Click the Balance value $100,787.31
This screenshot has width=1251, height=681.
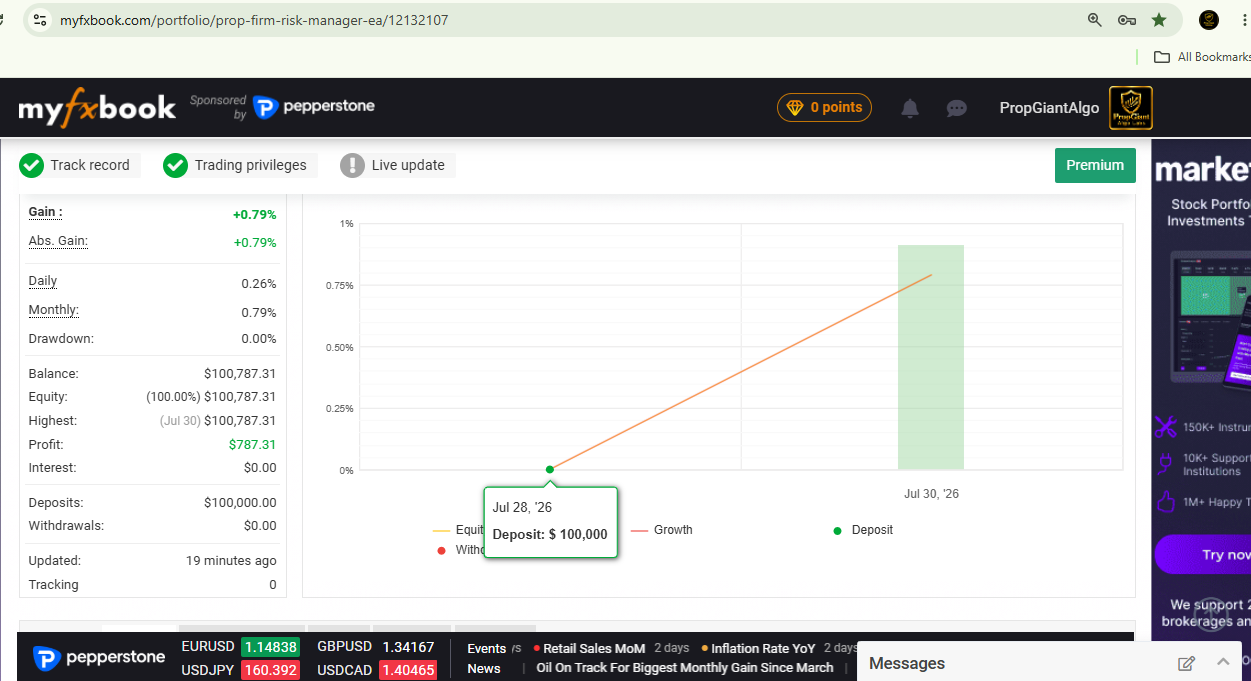(240, 374)
